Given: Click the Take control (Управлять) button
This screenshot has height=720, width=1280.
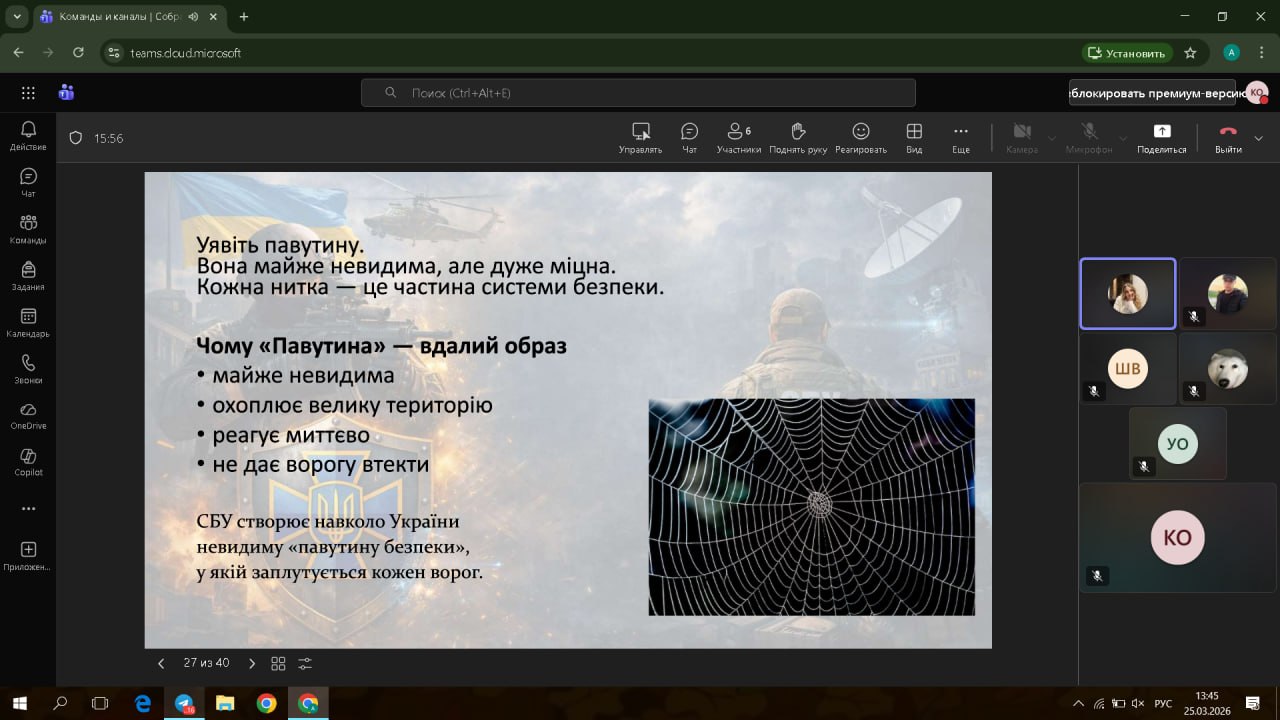Looking at the screenshot, I should 640,137.
